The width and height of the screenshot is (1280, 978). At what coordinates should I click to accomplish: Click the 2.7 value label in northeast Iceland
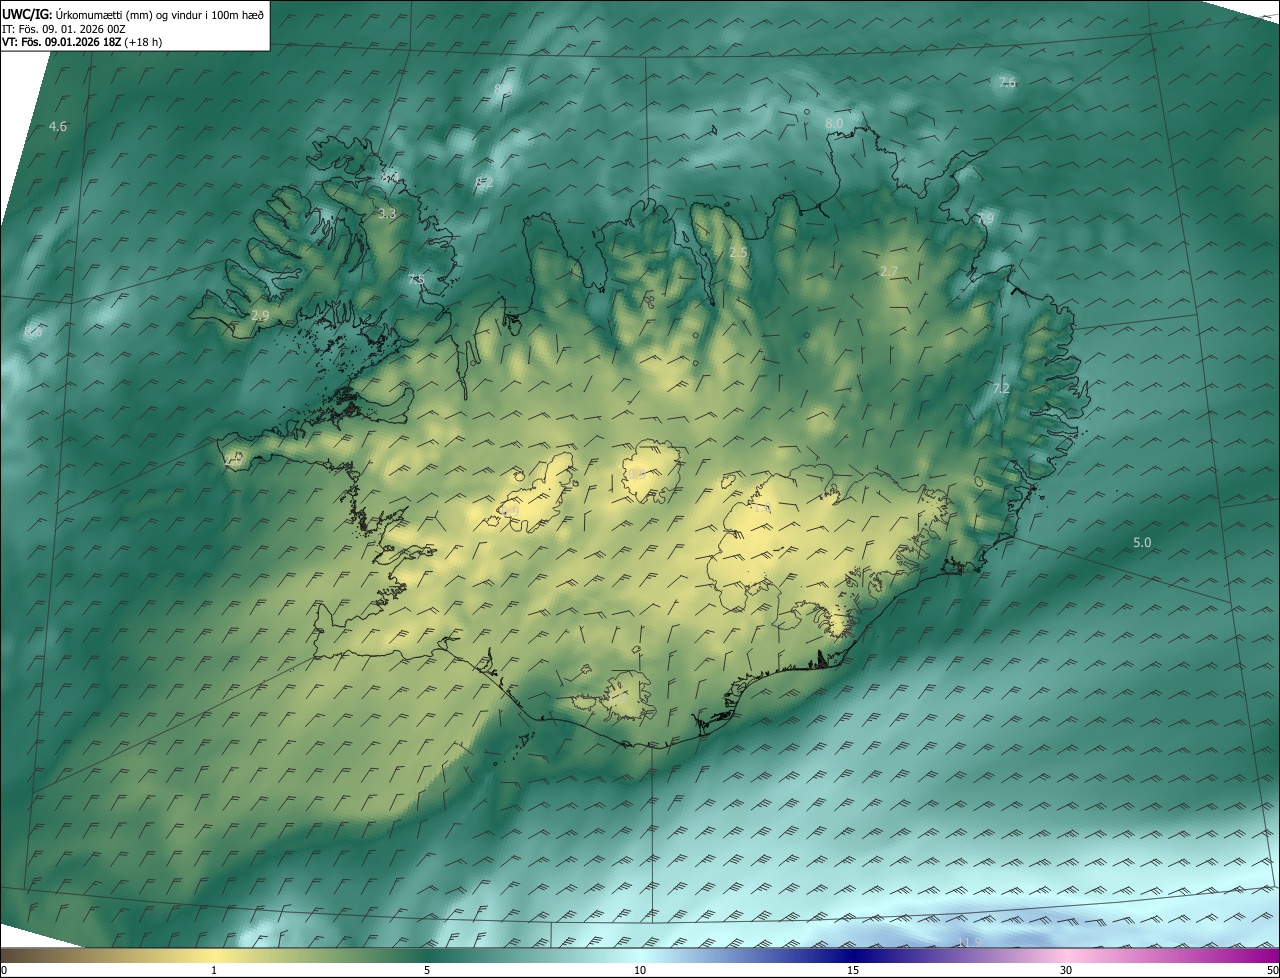click(889, 271)
